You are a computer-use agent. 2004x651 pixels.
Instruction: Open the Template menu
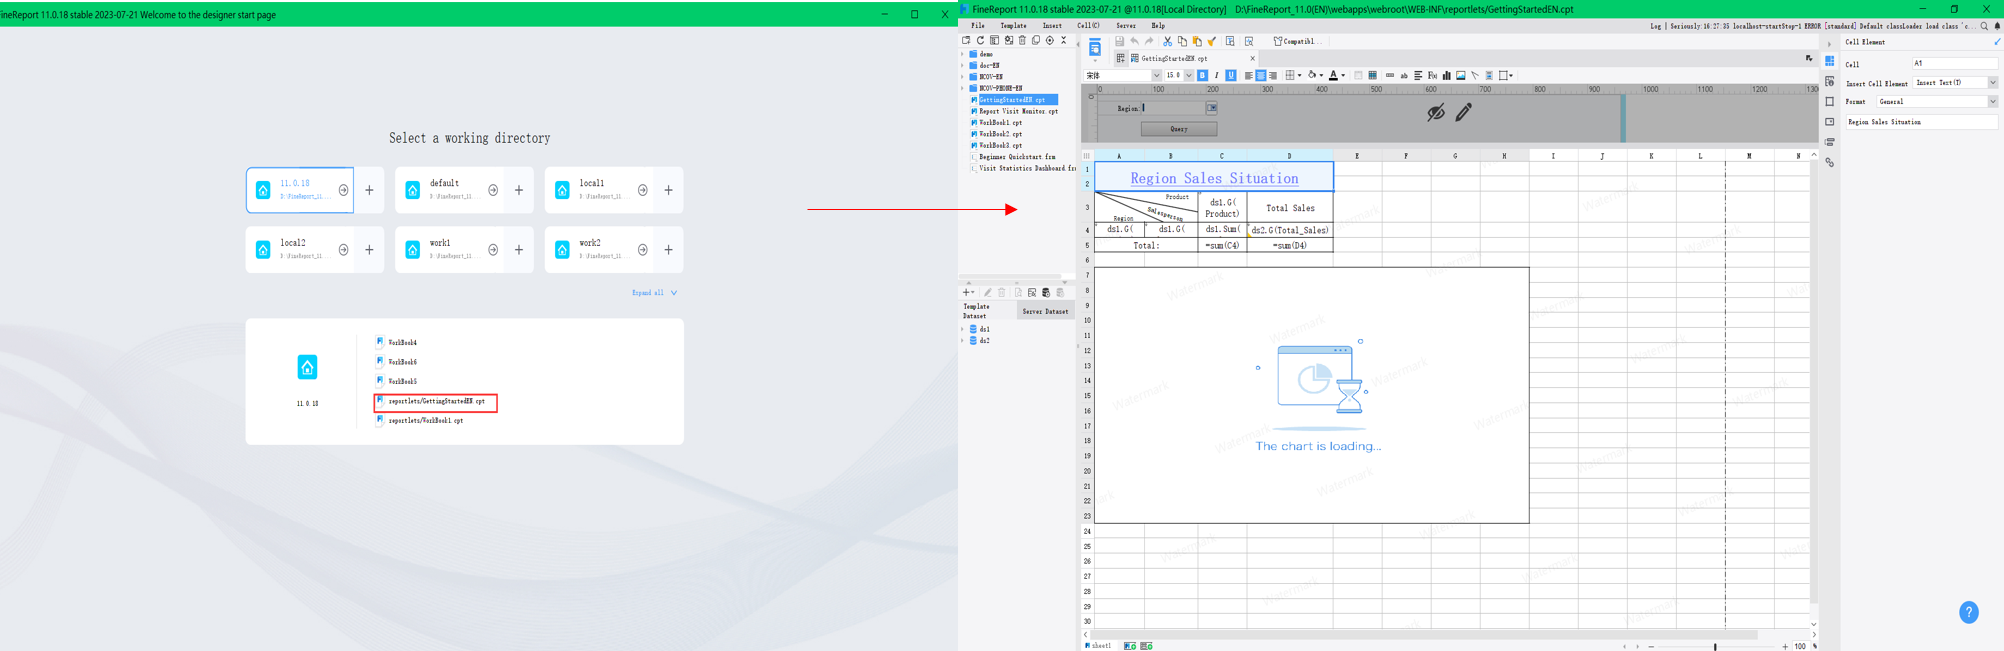(x=1013, y=26)
